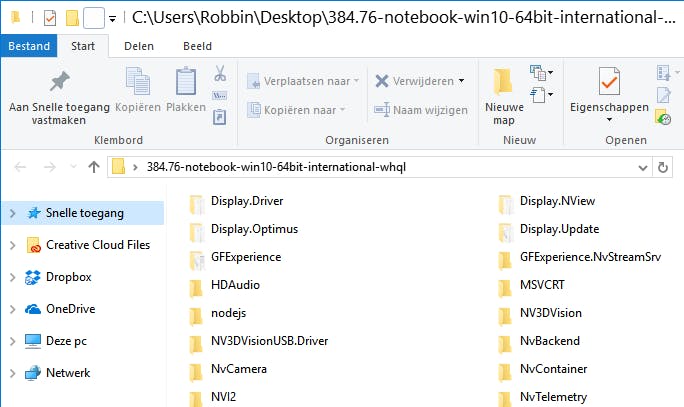Click new folder icon in title bar toolbar
Viewport: 684px width, 407px height.
[72, 18]
